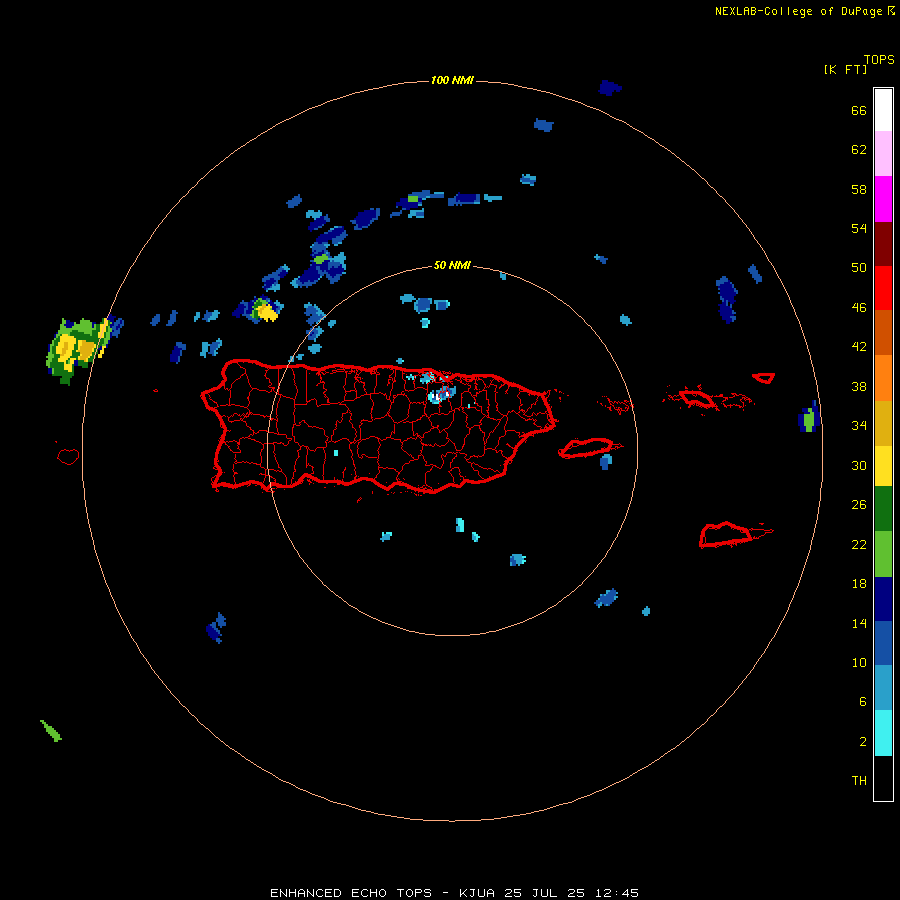Click legend value 58
The height and width of the screenshot is (900, 900).
pos(859,189)
